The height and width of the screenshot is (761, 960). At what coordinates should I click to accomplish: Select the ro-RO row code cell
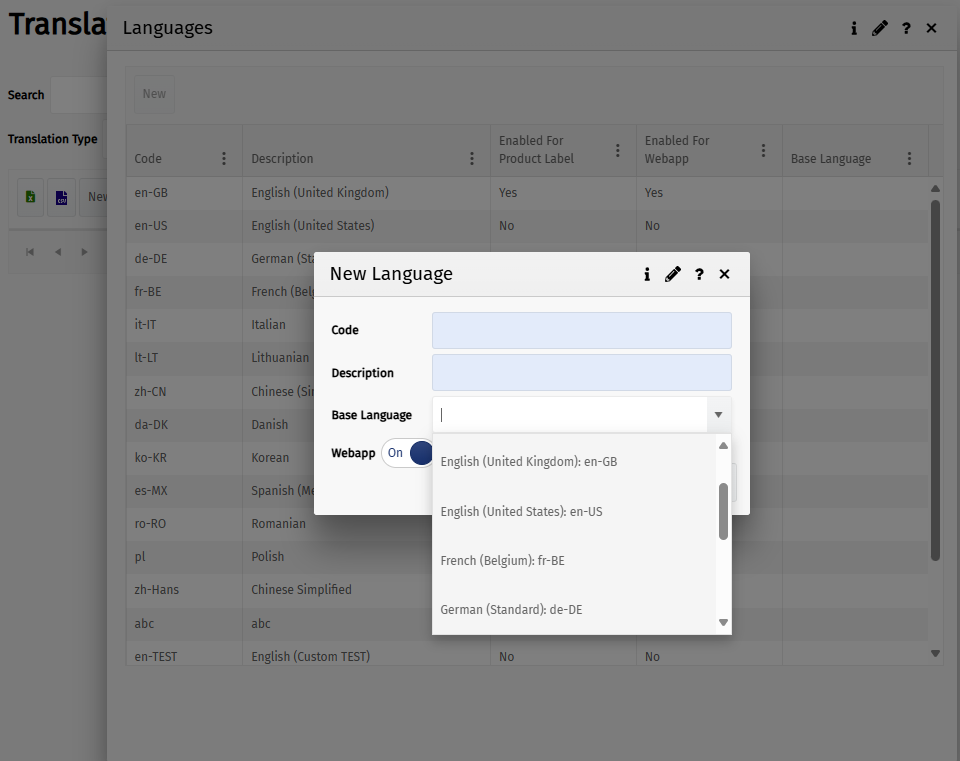coord(184,524)
